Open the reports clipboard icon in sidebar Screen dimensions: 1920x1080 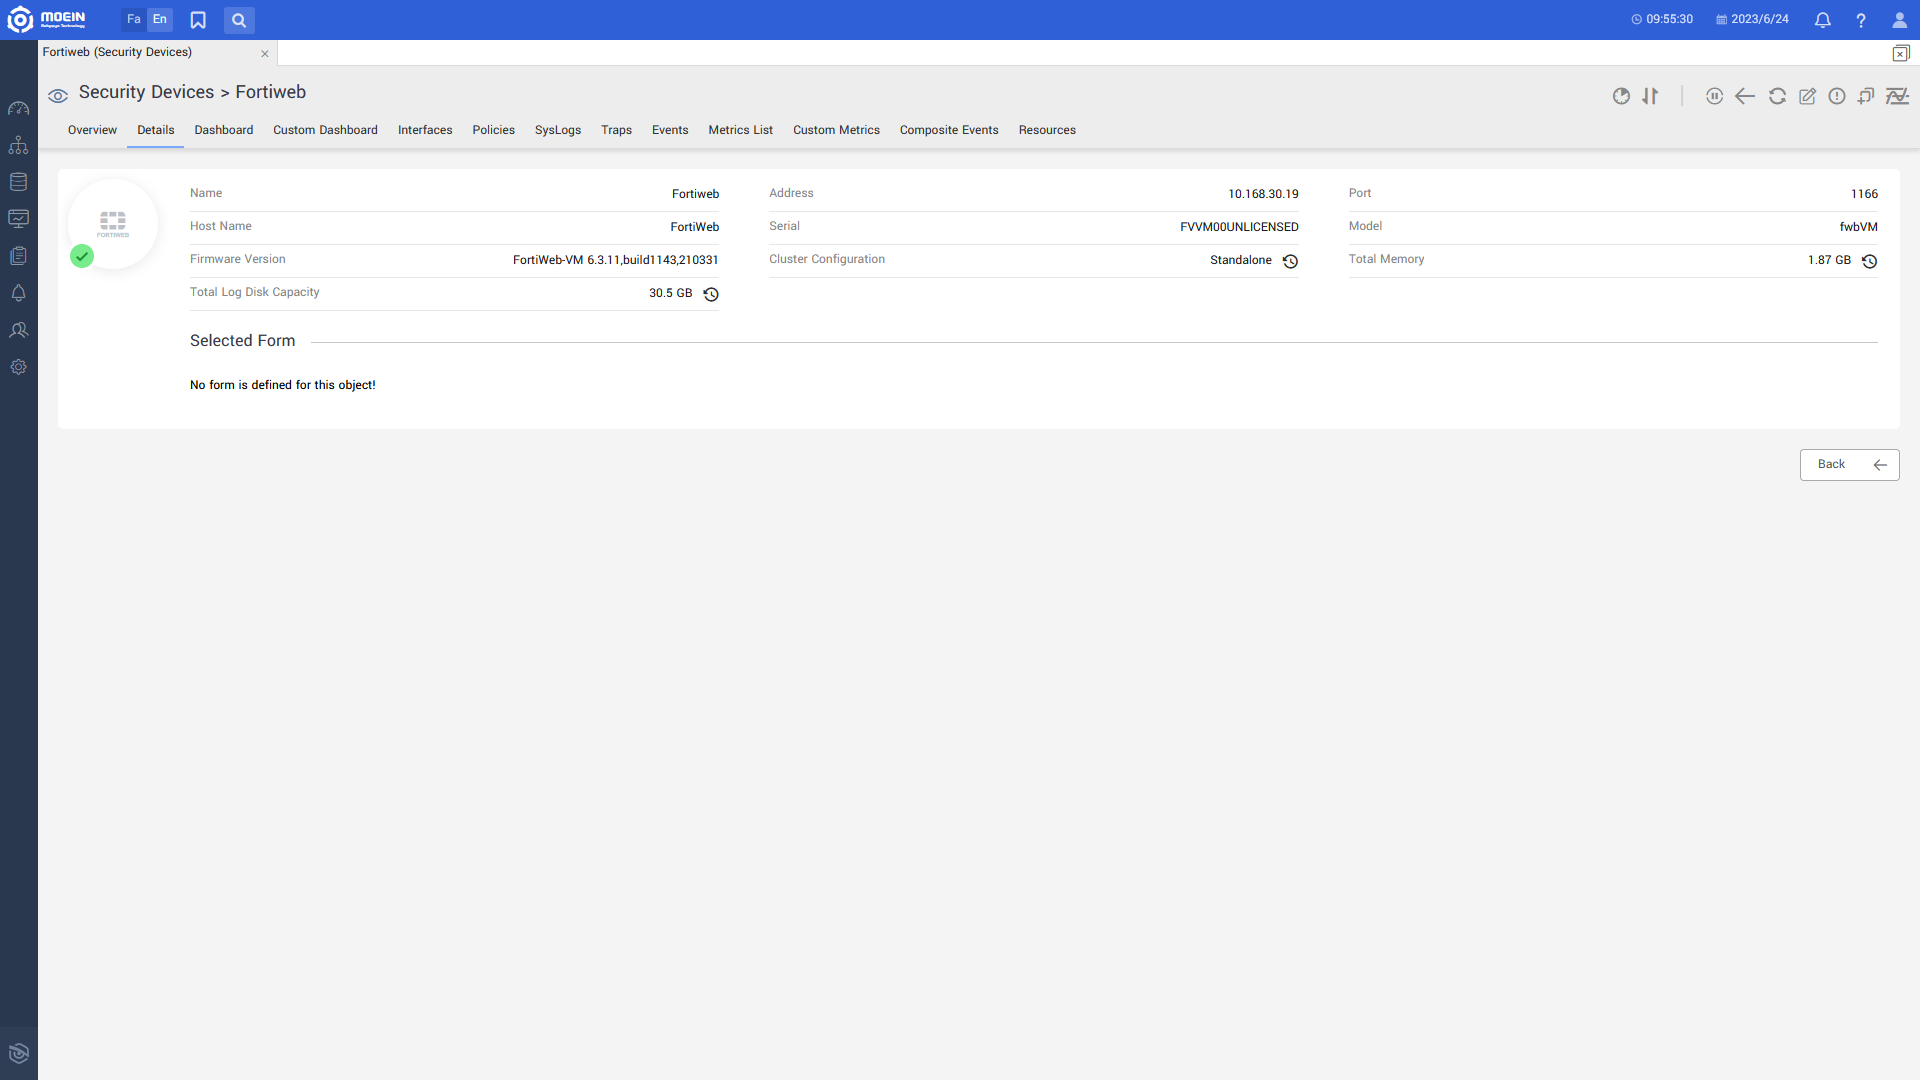[18, 256]
